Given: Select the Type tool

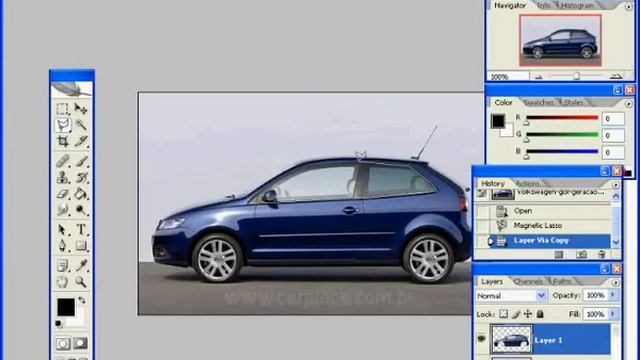Looking at the screenshot, I should pos(81,230).
